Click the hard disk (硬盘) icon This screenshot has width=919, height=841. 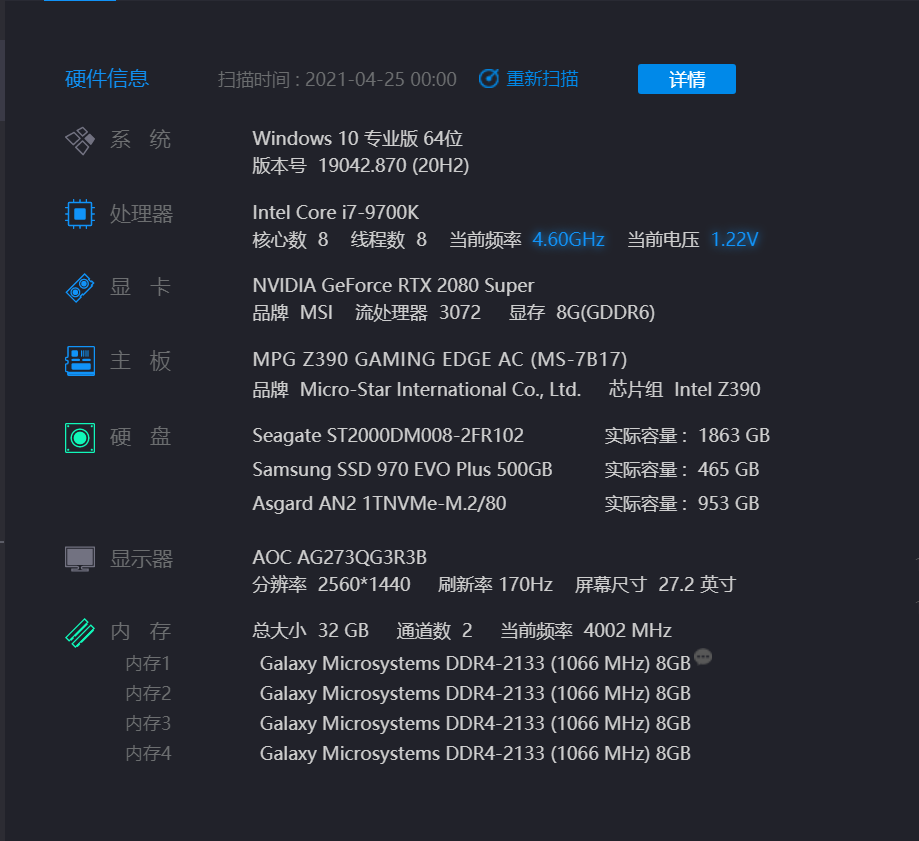coord(80,437)
